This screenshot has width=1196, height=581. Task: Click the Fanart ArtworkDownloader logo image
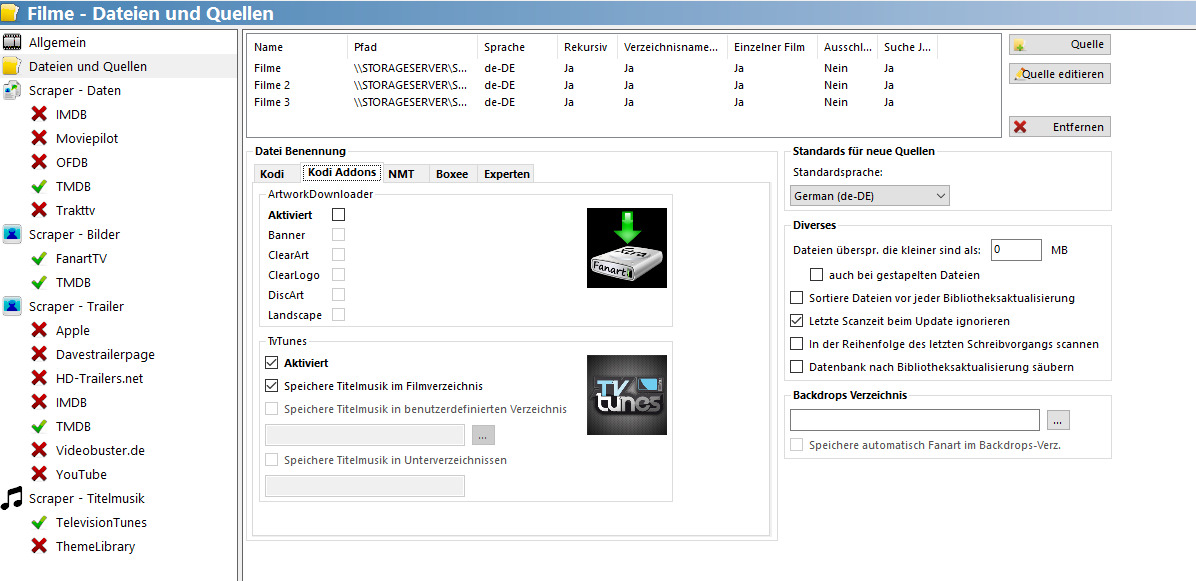point(626,248)
